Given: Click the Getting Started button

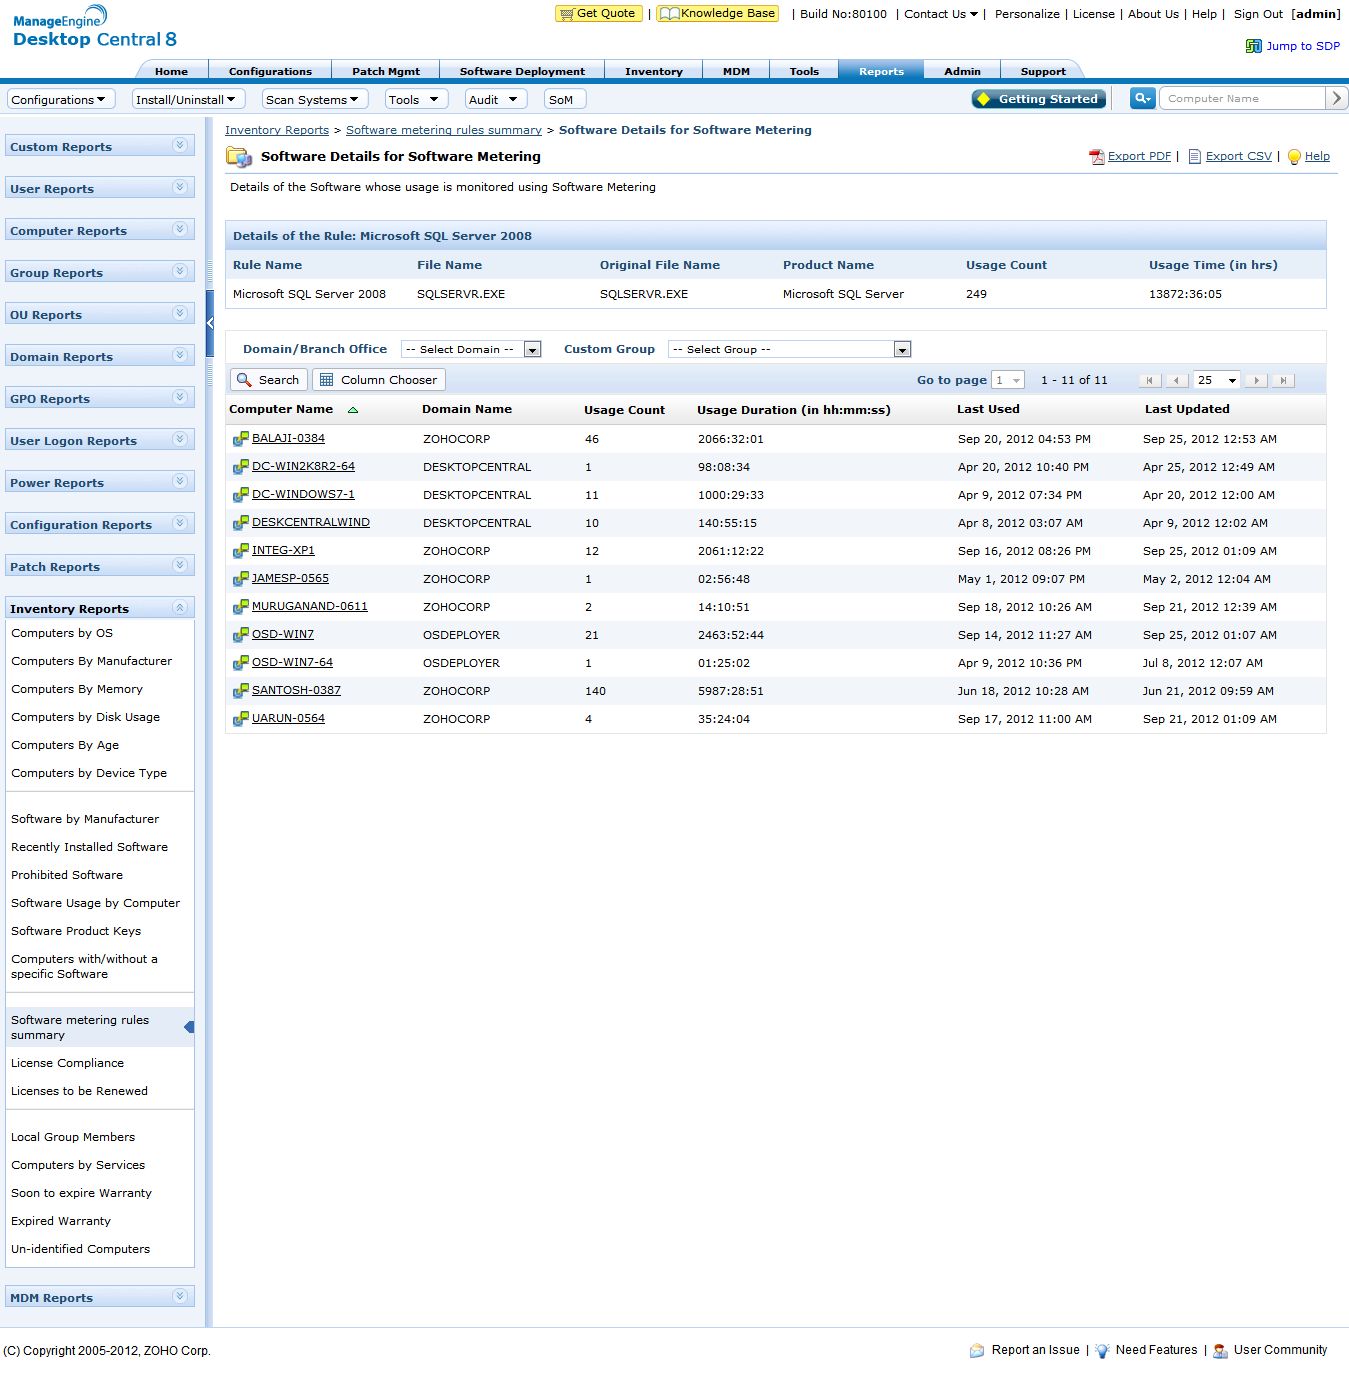Looking at the screenshot, I should pos(1039,99).
